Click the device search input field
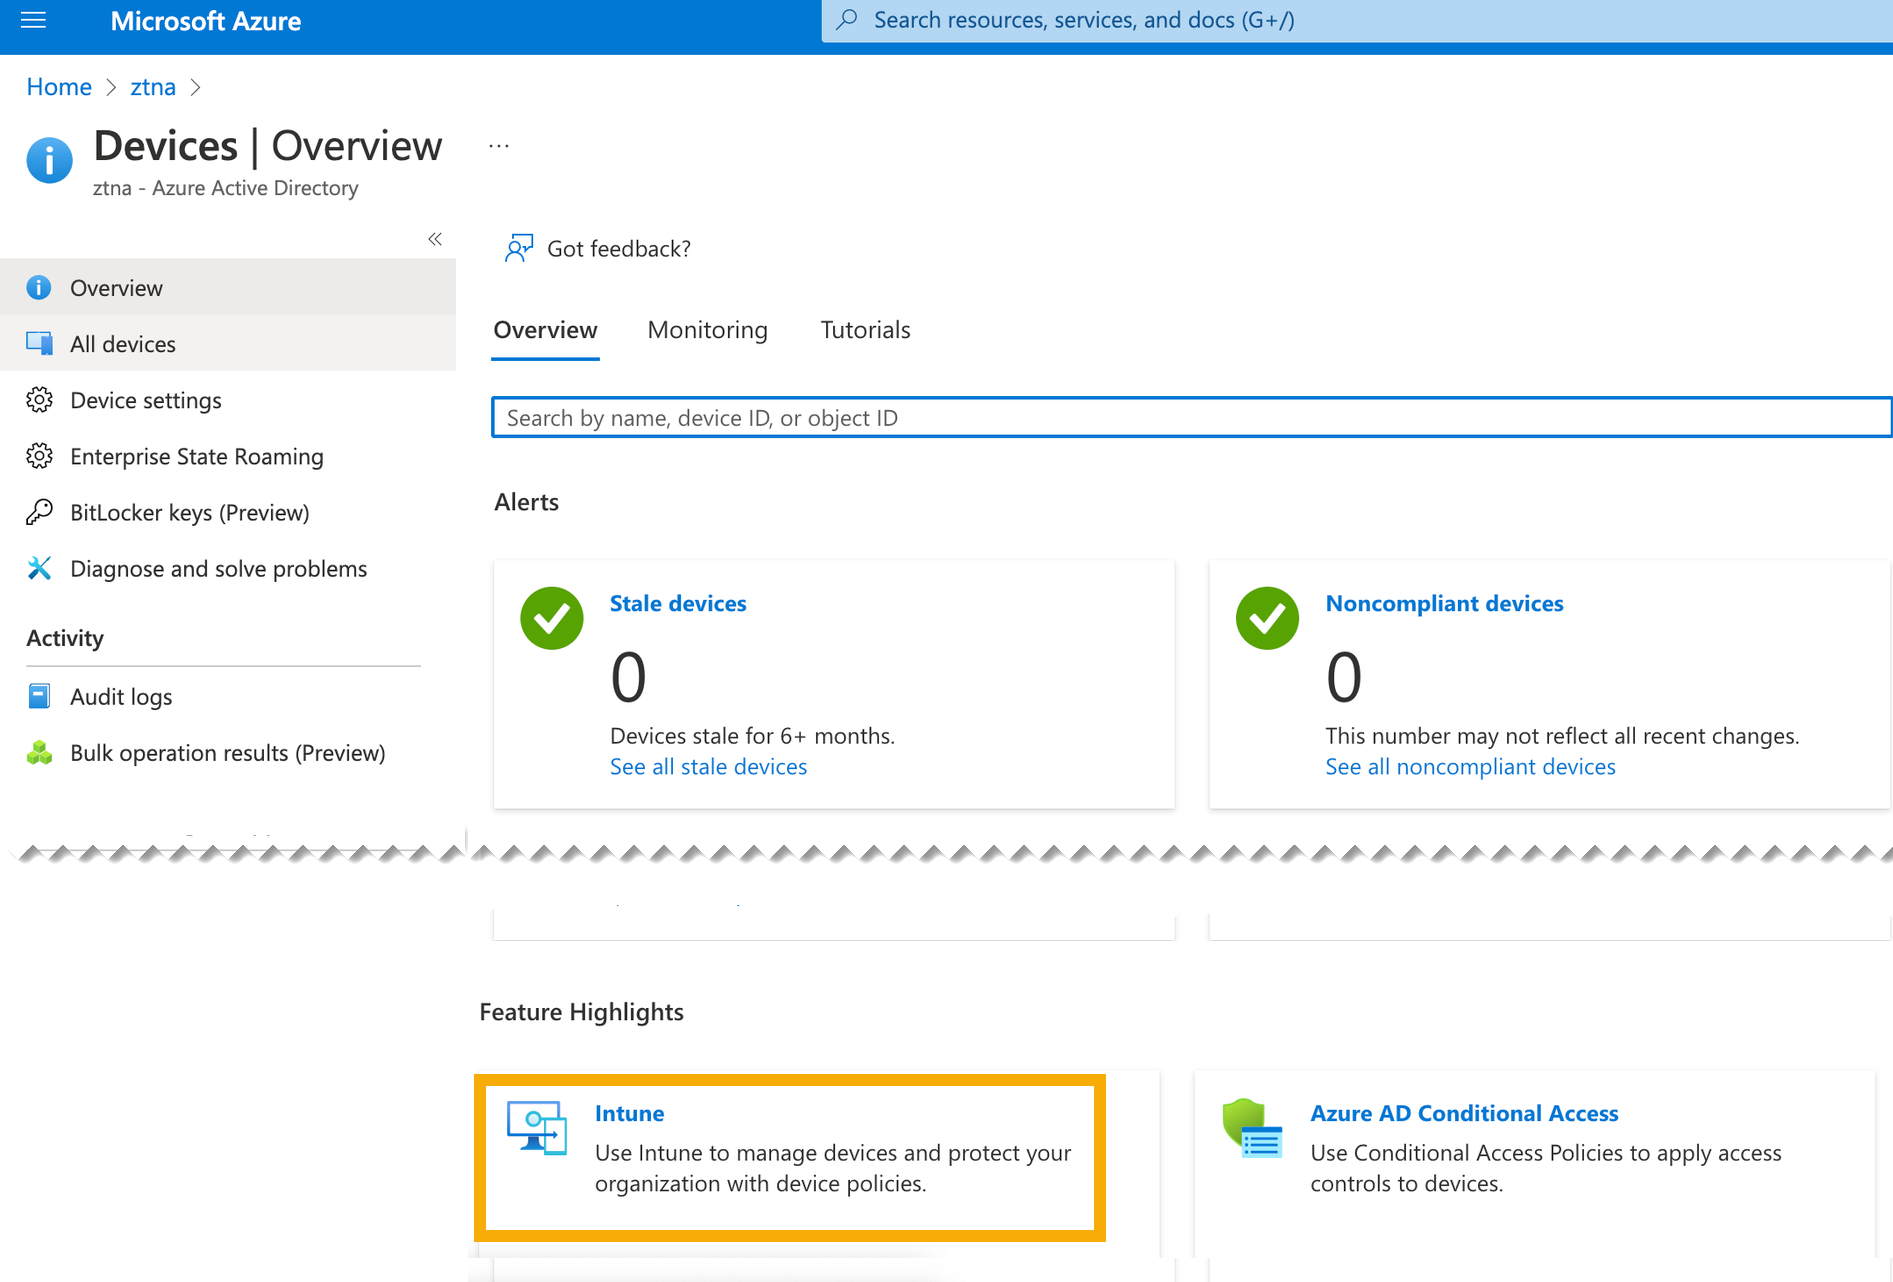This screenshot has width=1893, height=1282. (x=1190, y=418)
